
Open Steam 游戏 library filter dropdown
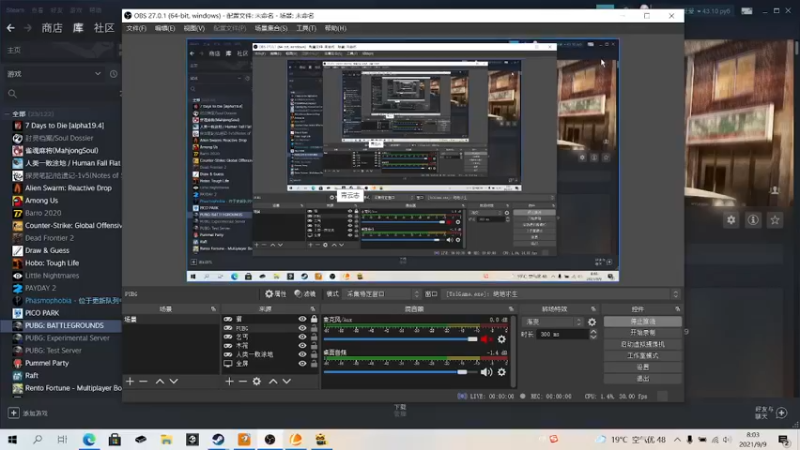pyautogui.click(x=54, y=74)
